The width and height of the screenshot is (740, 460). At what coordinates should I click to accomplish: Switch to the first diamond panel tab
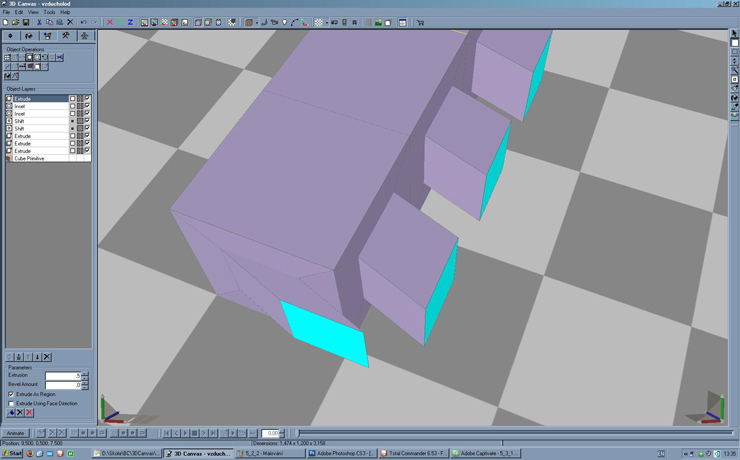click(10, 36)
